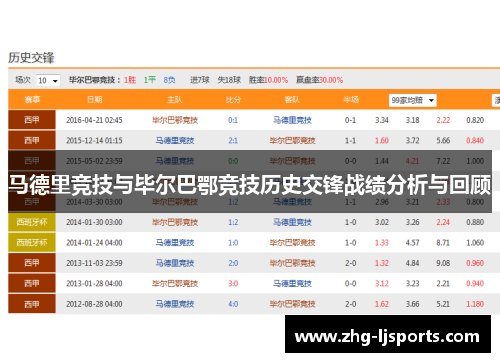Click the 半场 column header
Image resolution: width=500 pixels, height=362 pixels.
[351, 100]
